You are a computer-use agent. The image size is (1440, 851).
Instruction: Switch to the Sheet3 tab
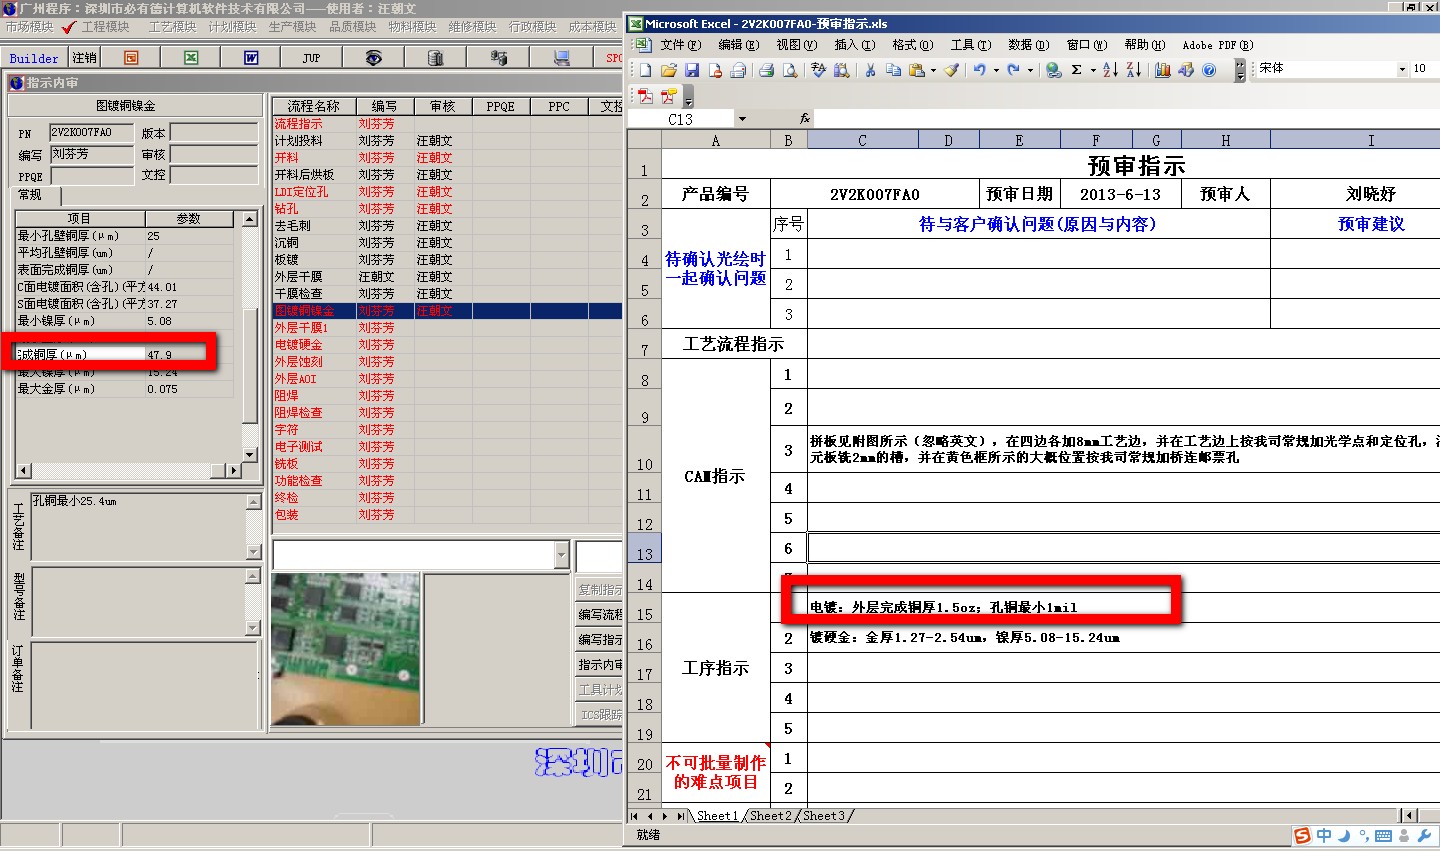click(823, 816)
